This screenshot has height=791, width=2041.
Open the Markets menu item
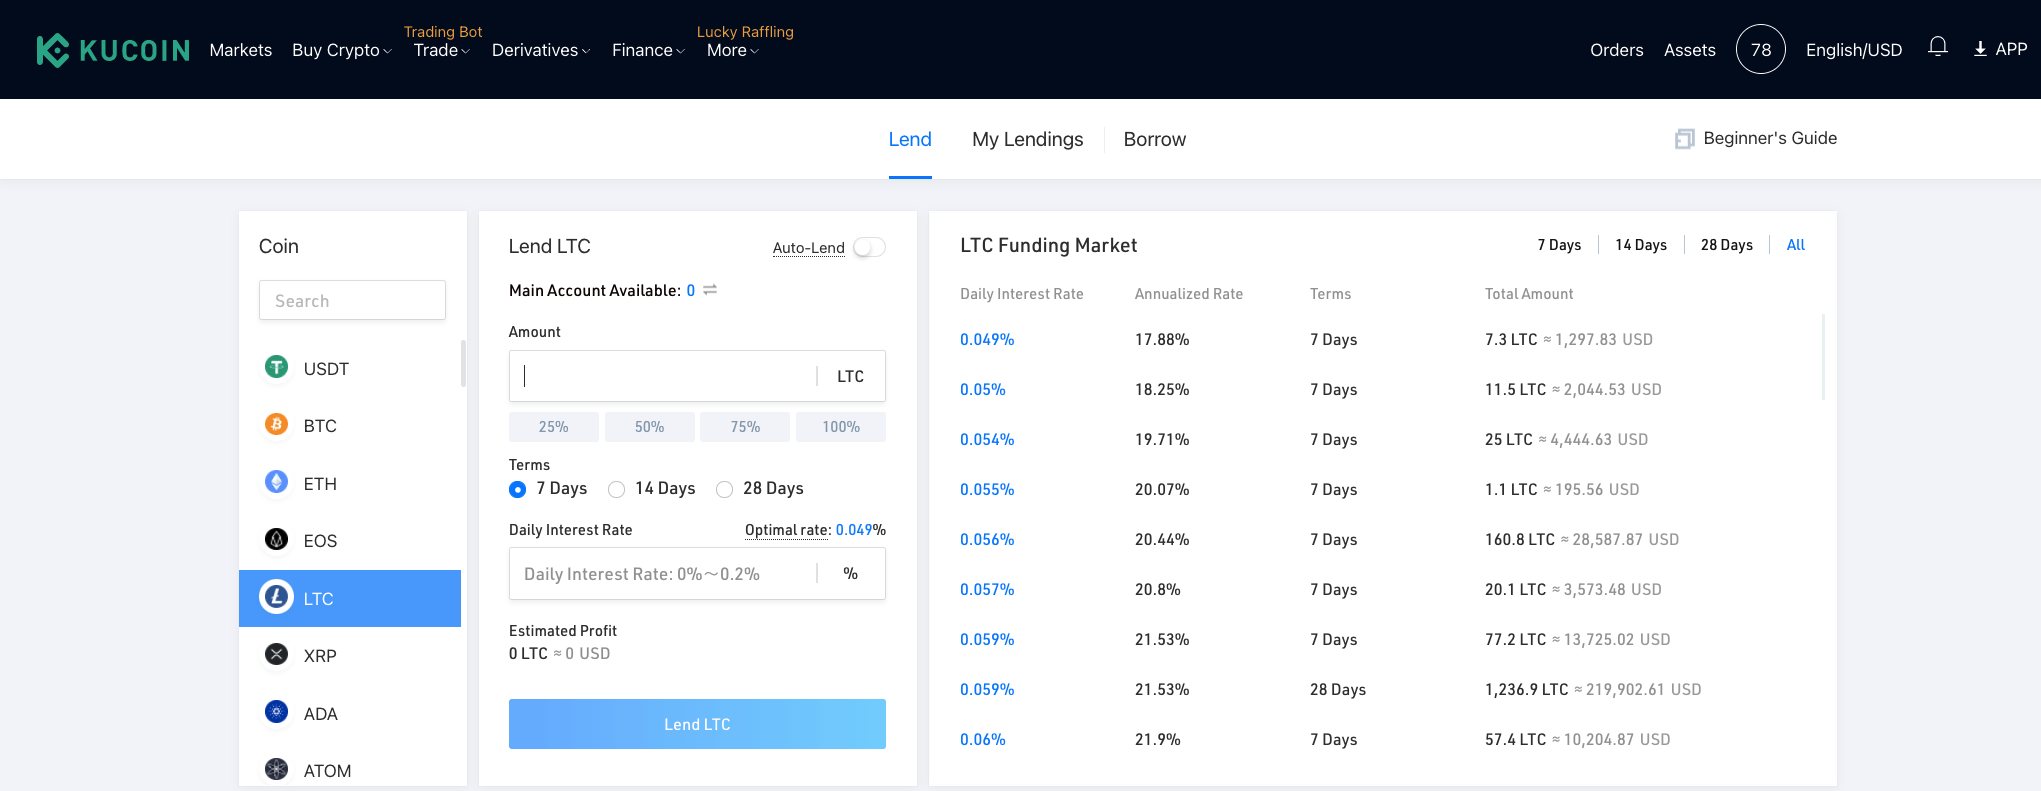coord(241,50)
